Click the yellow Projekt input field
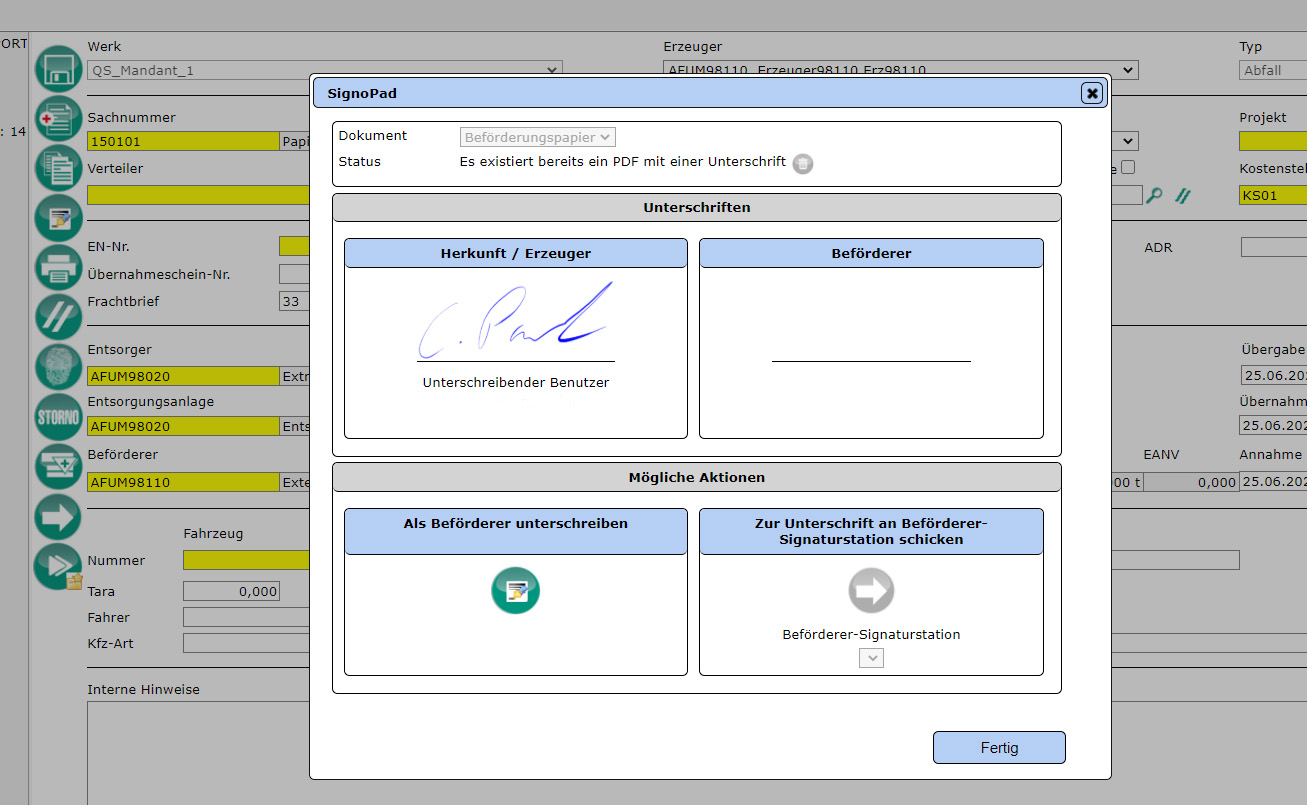 click(x=1273, y=142)
